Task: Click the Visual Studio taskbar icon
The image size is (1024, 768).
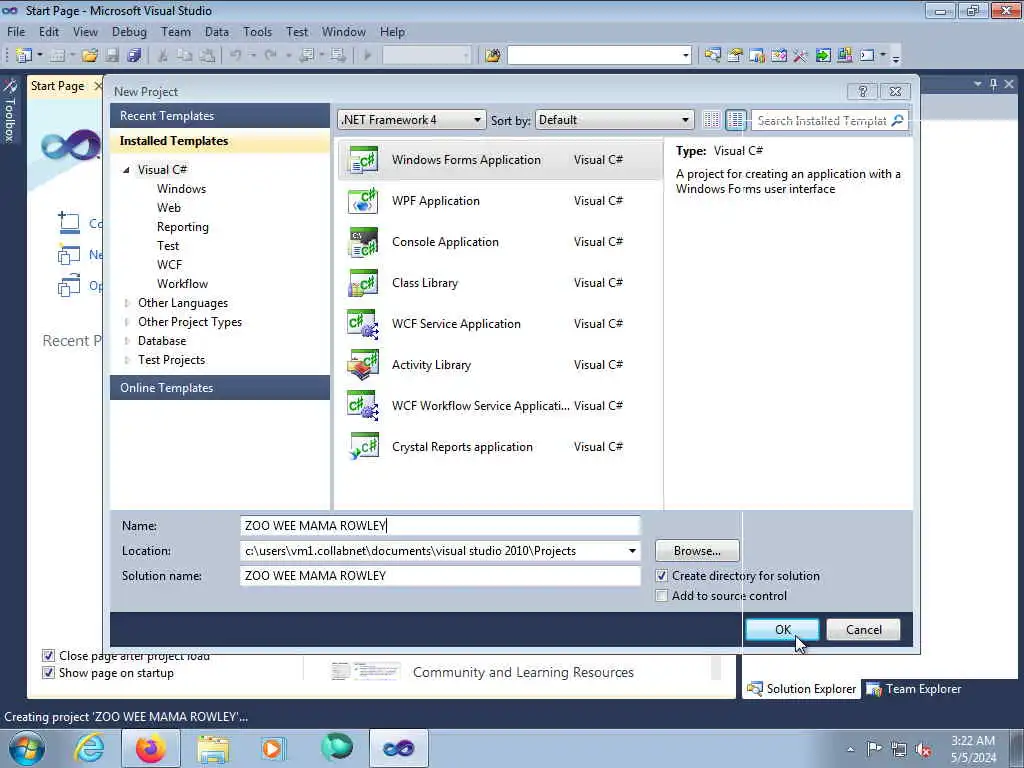Action: coord(398,748)
